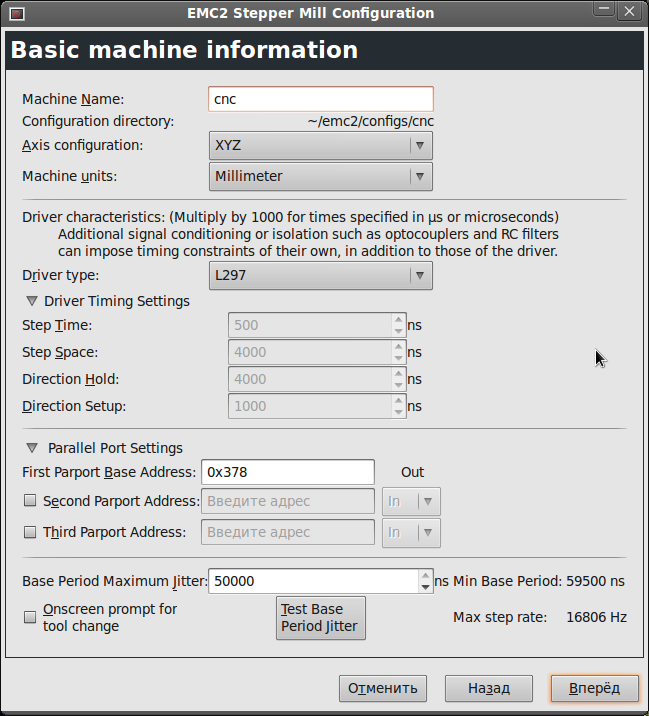Open the Driver type L297 dropdown

tap(321, 275)
